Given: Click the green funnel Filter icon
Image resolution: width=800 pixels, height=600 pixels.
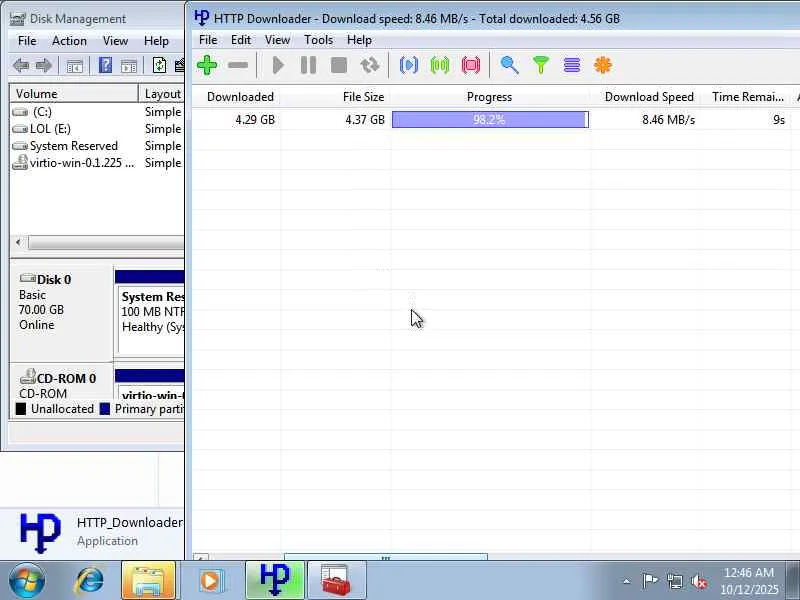Looking at the screenshot, I should tap(541, 65).
